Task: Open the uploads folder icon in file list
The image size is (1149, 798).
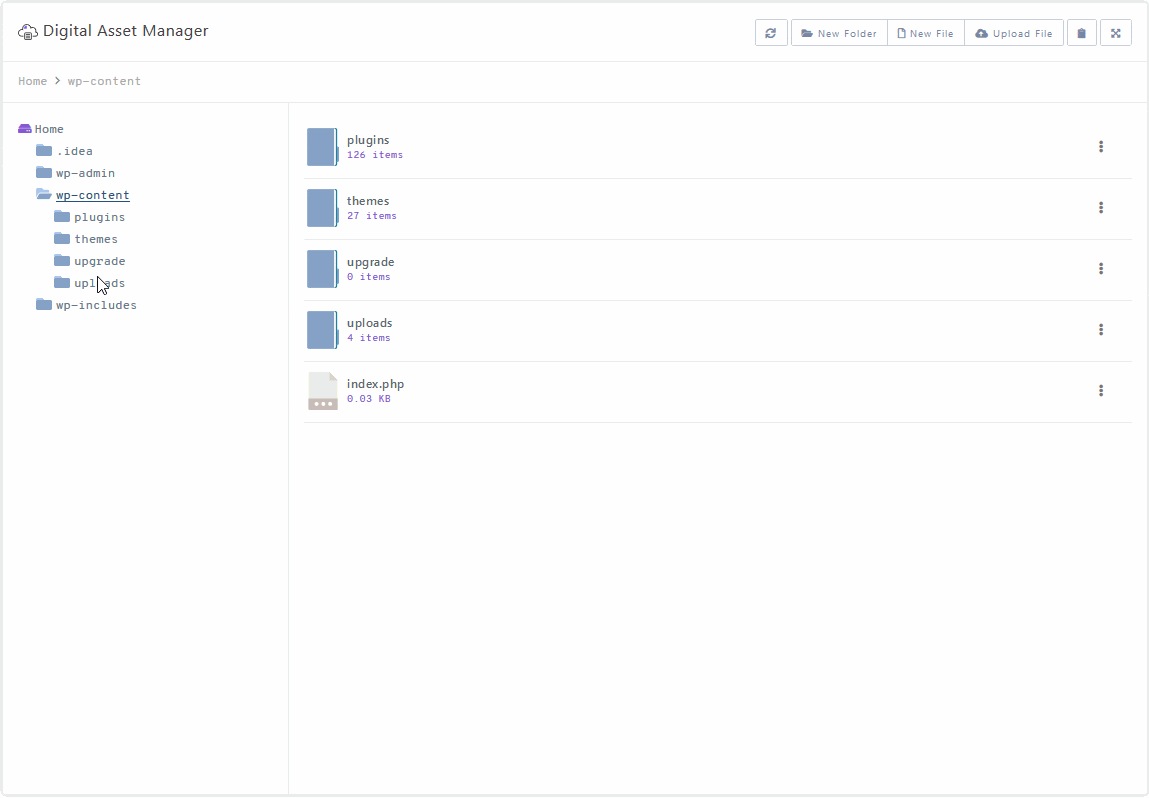Action: [322, 330]
